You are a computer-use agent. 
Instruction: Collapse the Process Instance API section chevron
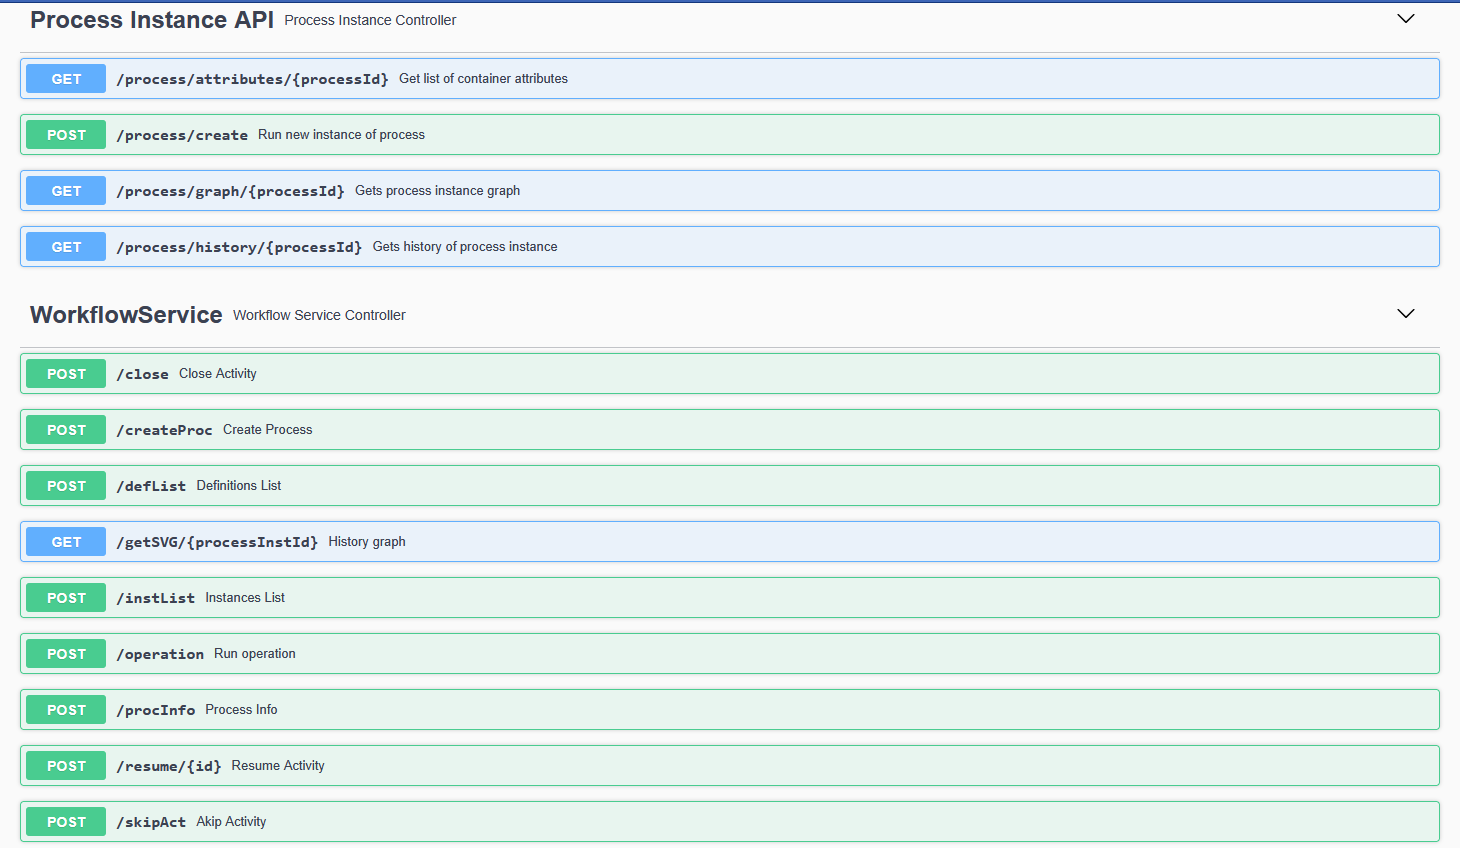1405,19
